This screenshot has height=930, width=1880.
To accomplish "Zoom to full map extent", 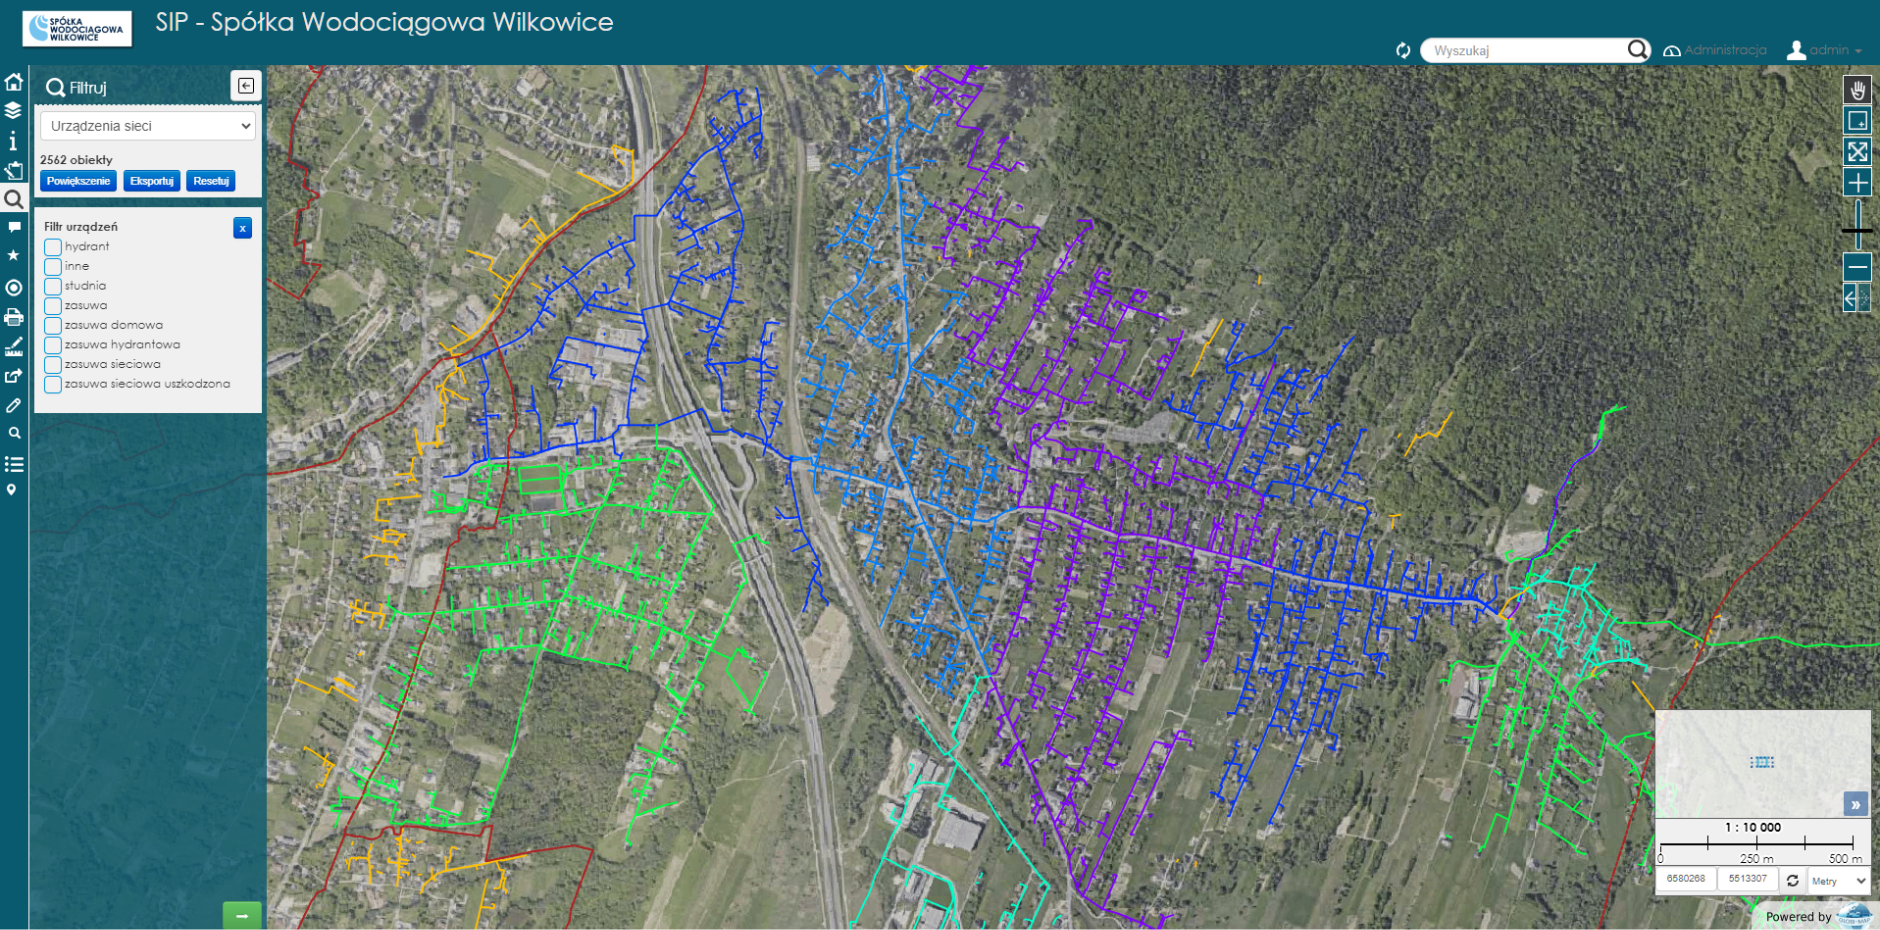I will (1857, 152).
